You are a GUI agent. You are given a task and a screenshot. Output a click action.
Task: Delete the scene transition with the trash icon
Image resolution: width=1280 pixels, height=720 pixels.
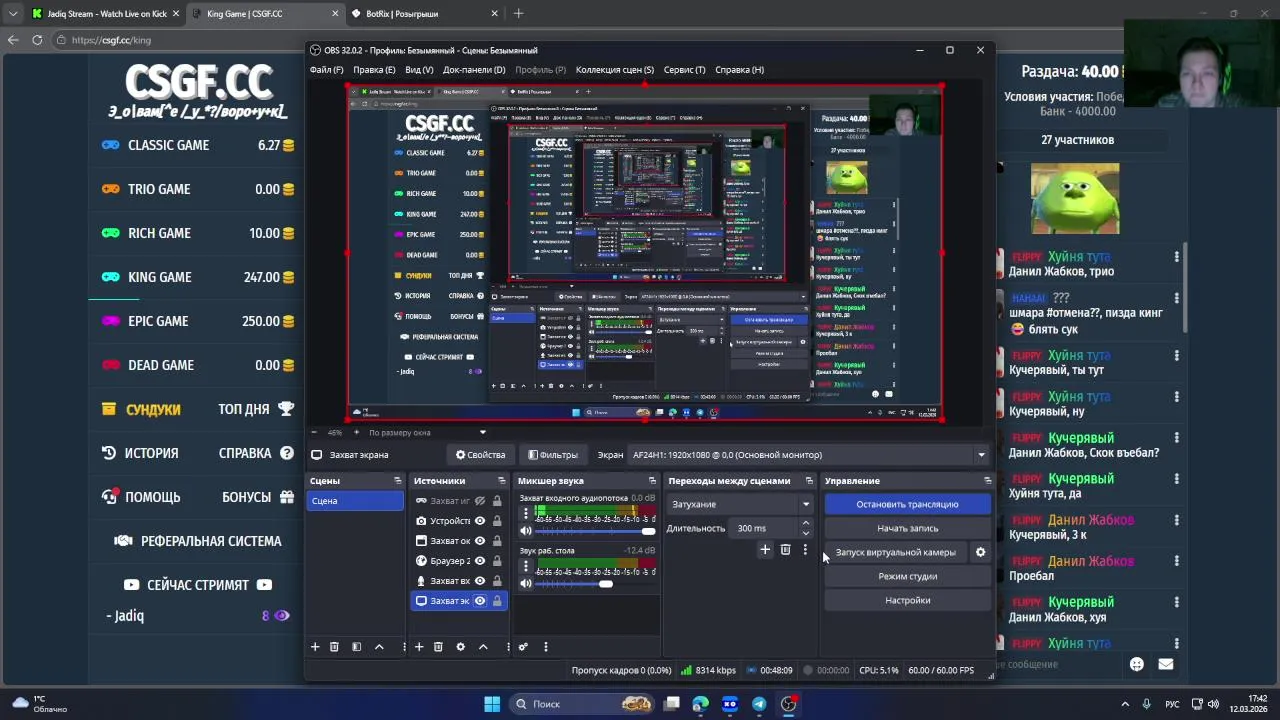[785, 549]
